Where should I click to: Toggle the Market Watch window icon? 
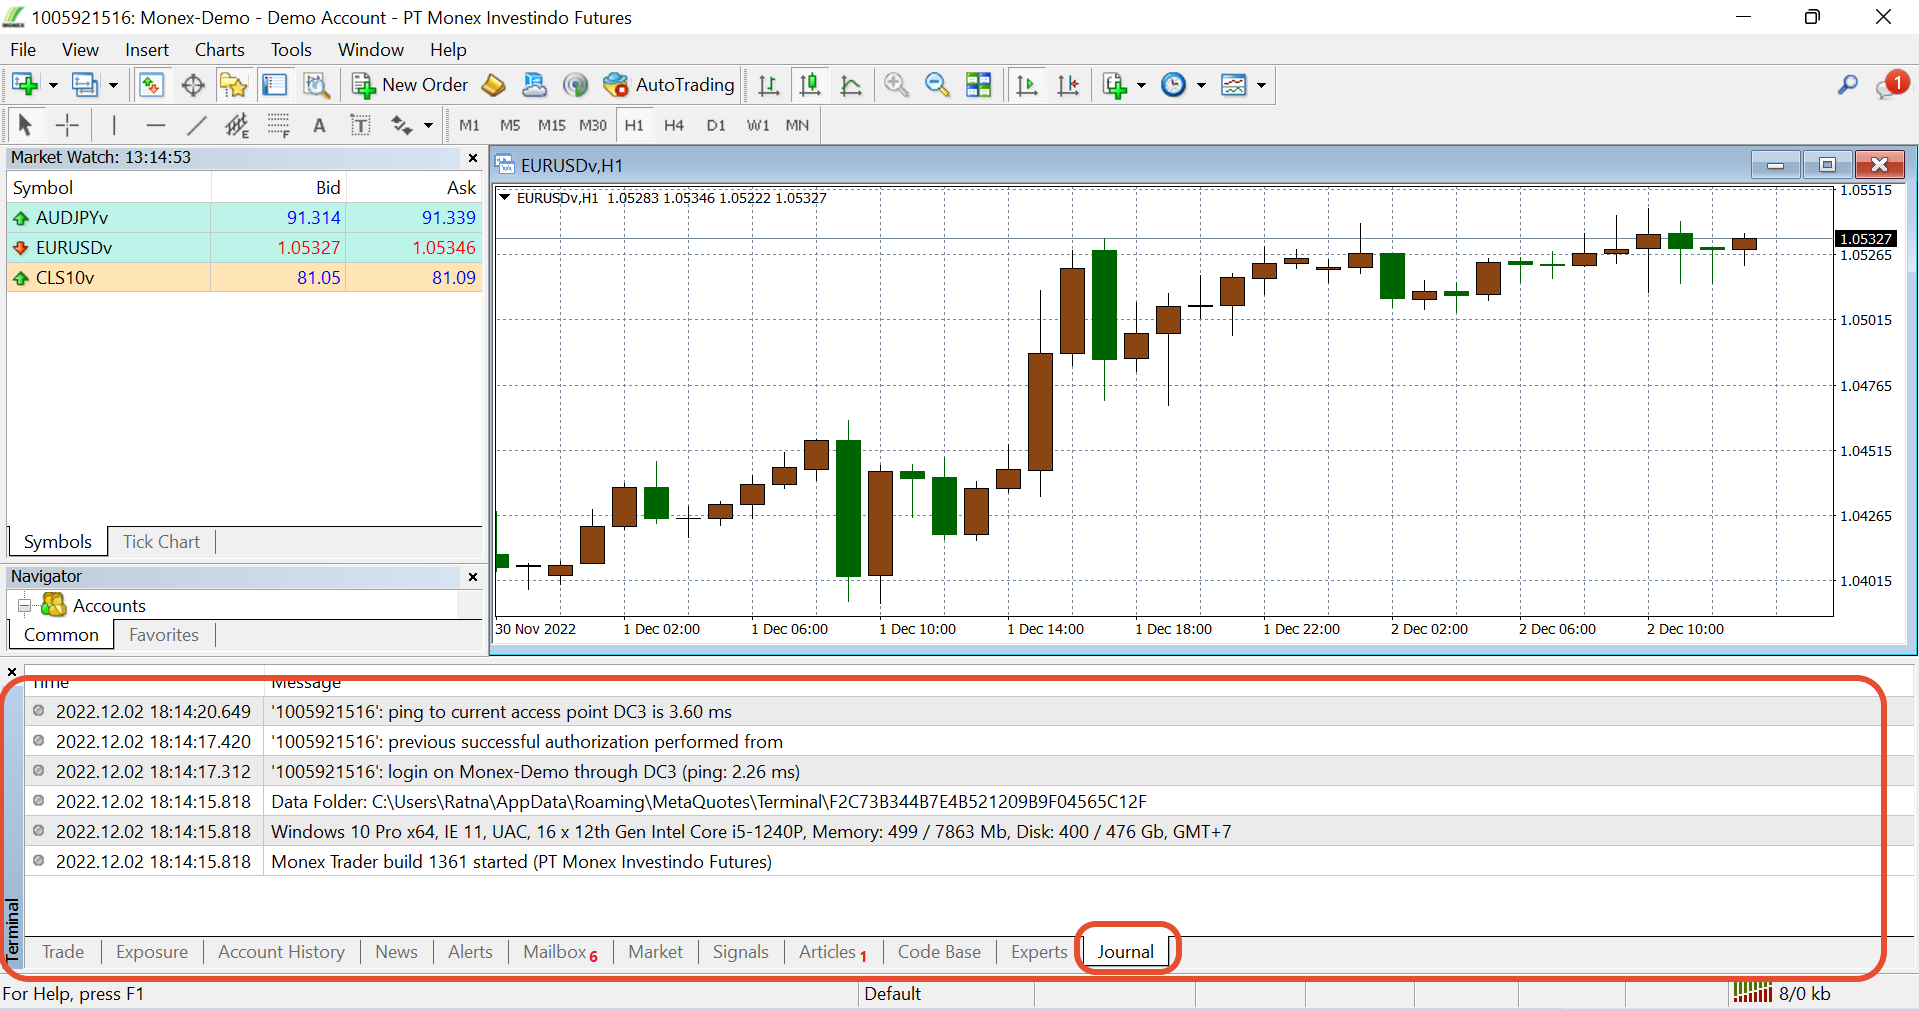(x=151, y=85)
